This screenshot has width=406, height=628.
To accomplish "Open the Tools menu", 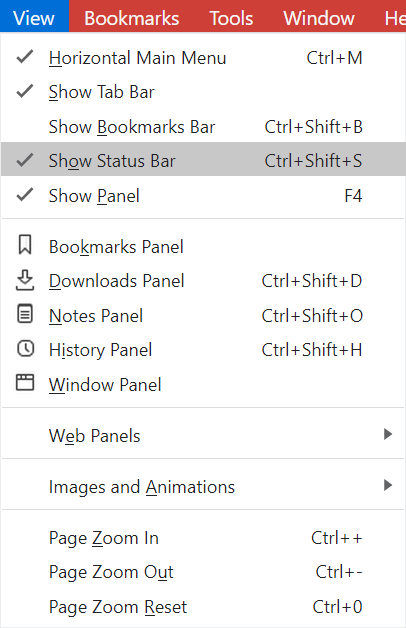I will (231, 18).
